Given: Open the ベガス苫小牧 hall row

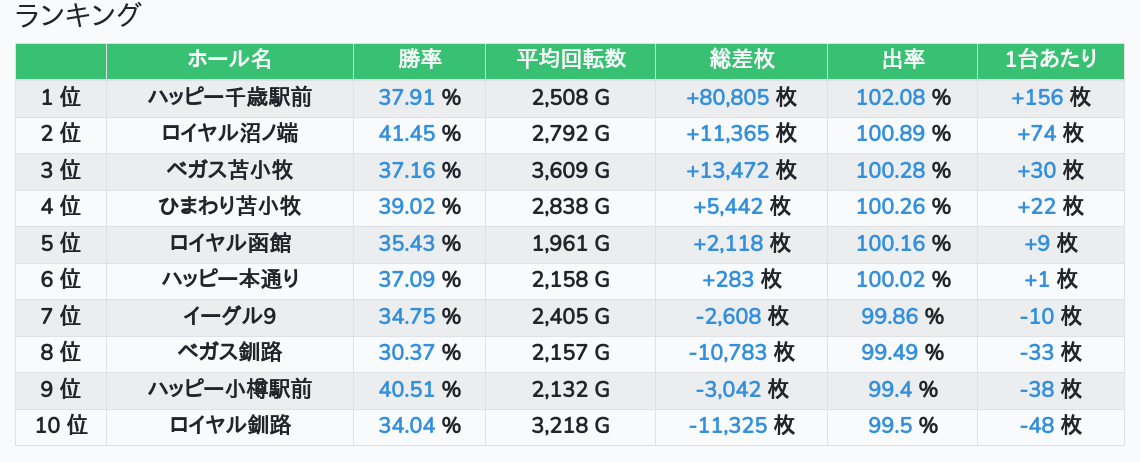Looking at the screenshot, I should coord(229,171).
